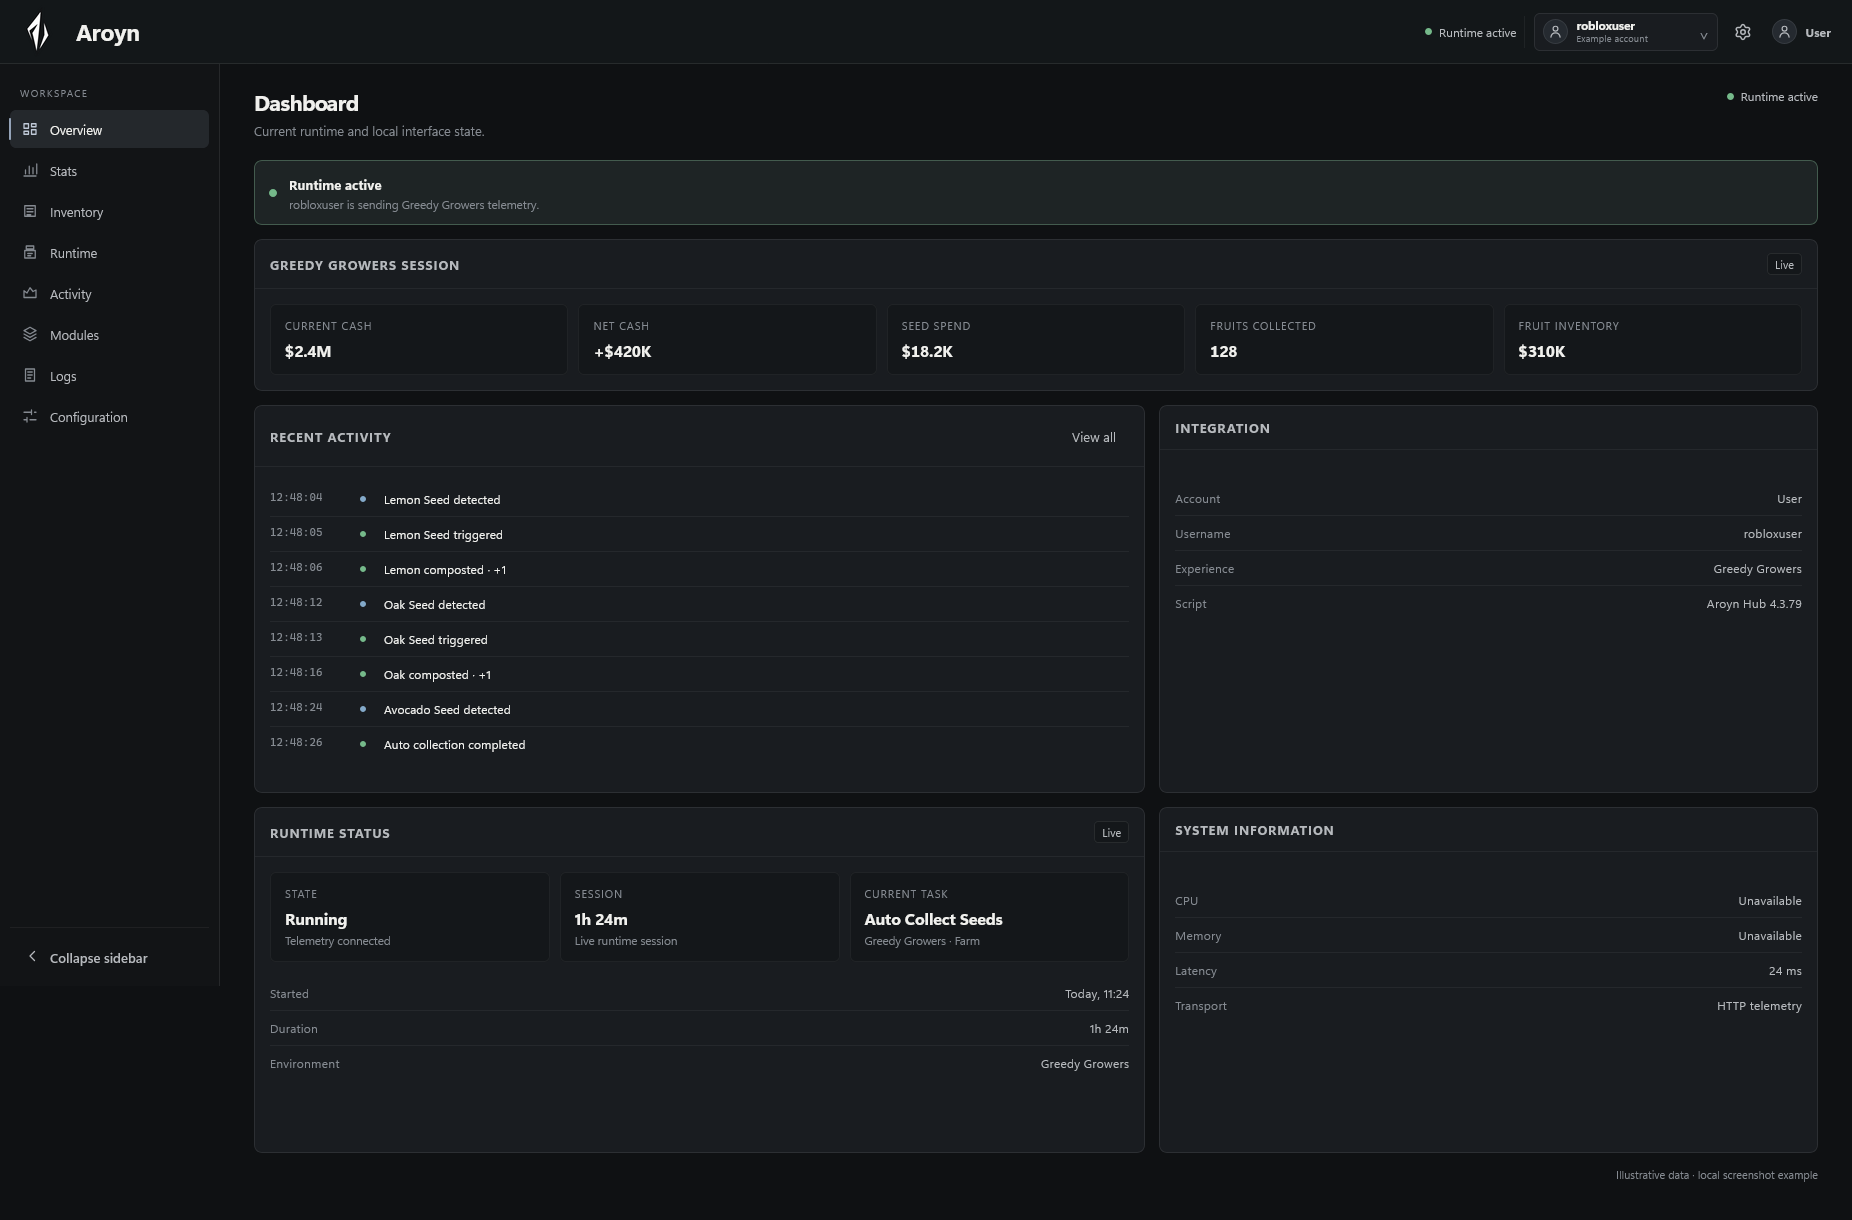Click 'Avocado Seed detected' activity row
1852x1220 pixels.
pos(698,709)
